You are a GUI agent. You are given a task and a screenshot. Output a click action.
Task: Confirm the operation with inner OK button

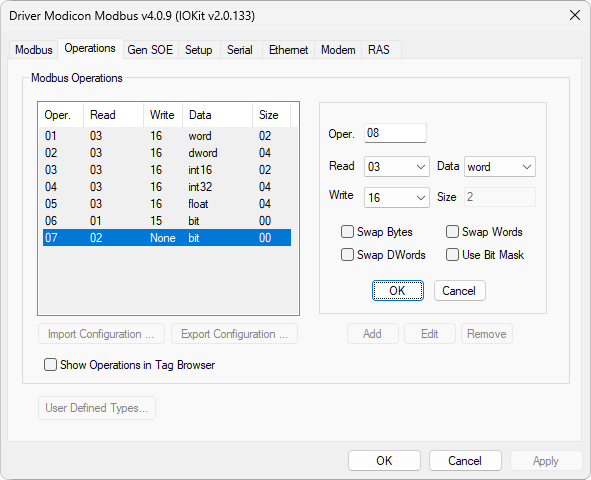point(398,290)
